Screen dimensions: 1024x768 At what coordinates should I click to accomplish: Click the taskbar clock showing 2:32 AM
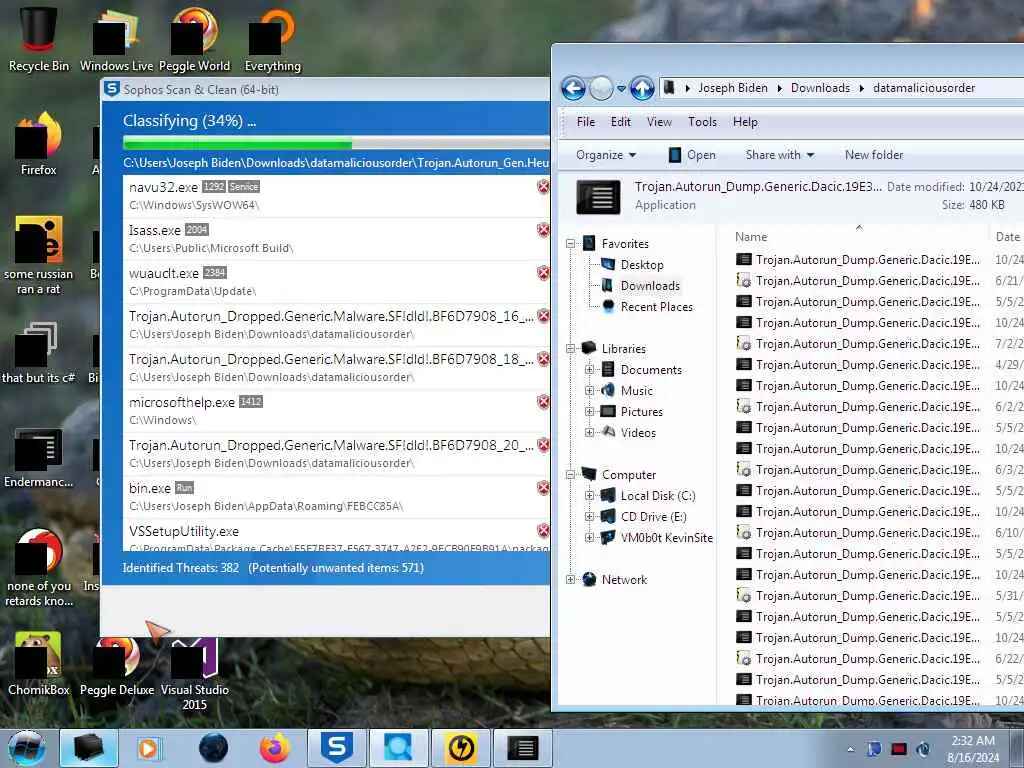click(973, 749)
